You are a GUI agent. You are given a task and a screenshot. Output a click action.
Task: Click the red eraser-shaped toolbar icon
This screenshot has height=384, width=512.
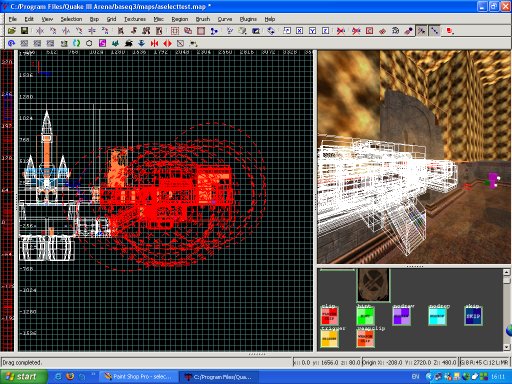[x=382, y=31]
